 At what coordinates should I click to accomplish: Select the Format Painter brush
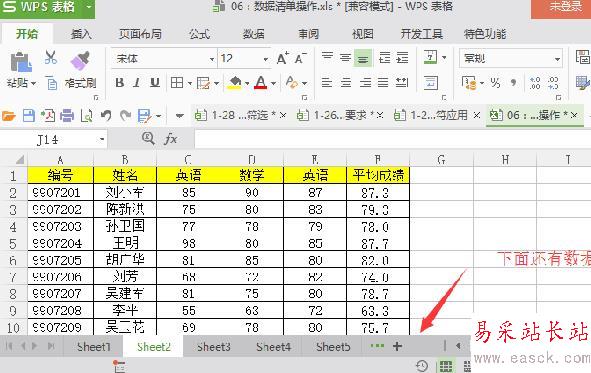click(80, 61)
